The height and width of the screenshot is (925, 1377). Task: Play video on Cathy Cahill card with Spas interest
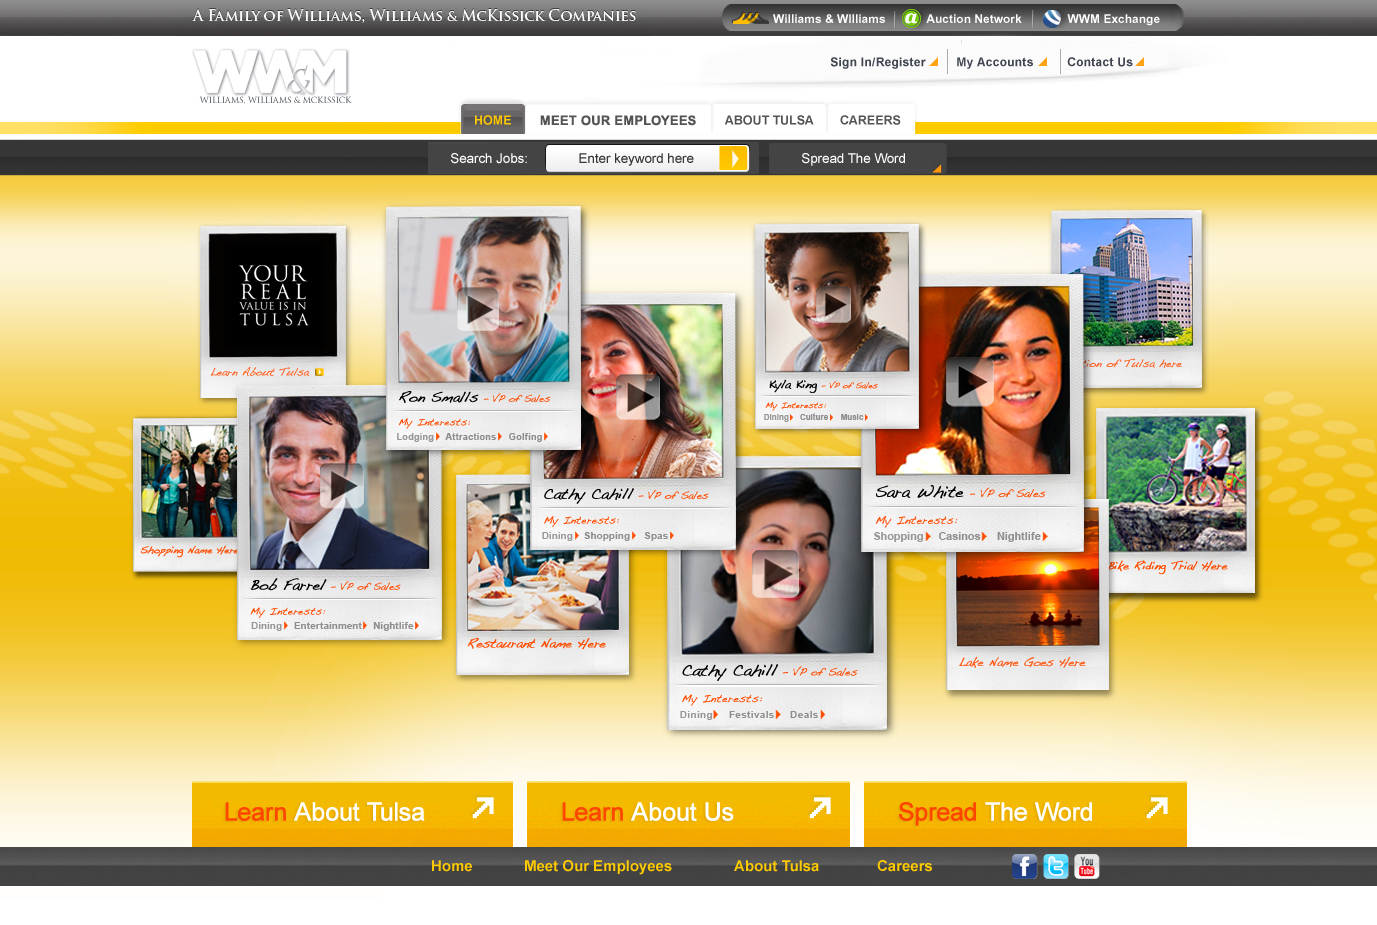tap(638, 397)
